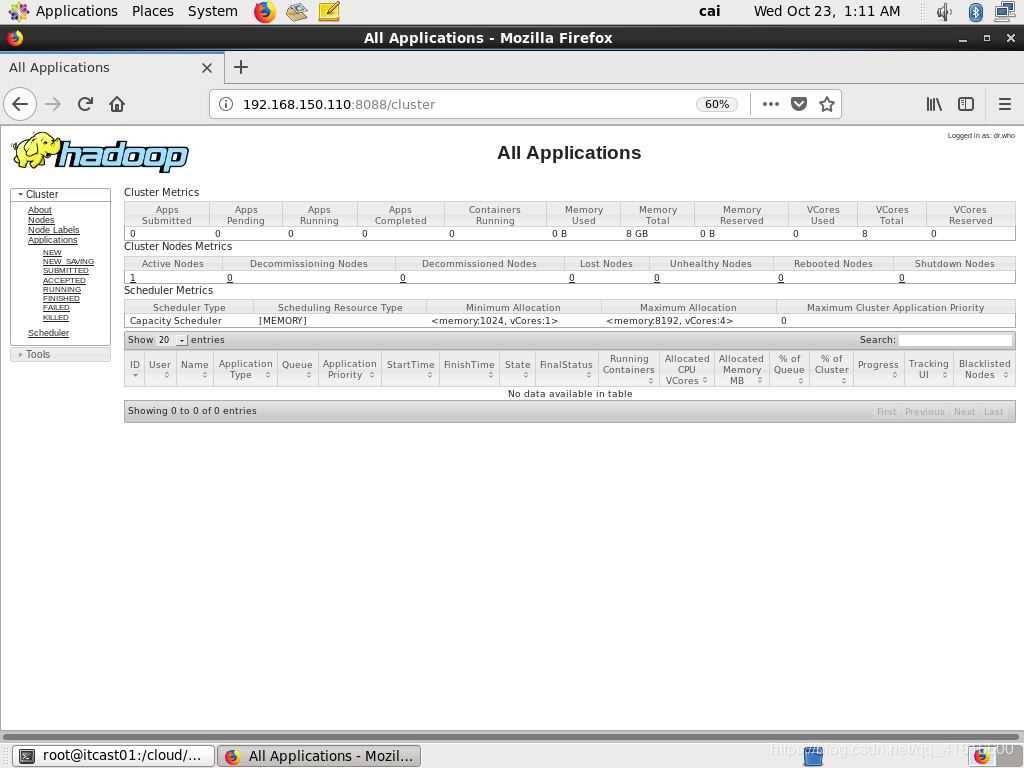This screenshot has height=768, width=1024.
Task: Click the table Search input field
Action: [955, 340]
